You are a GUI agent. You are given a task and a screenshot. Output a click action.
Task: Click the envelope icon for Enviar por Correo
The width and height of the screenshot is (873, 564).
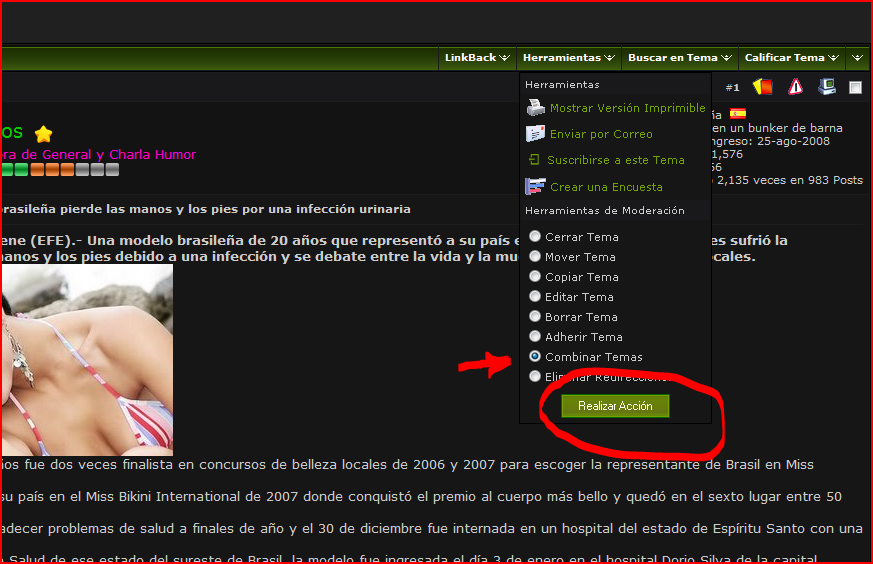tap(535, 134)
